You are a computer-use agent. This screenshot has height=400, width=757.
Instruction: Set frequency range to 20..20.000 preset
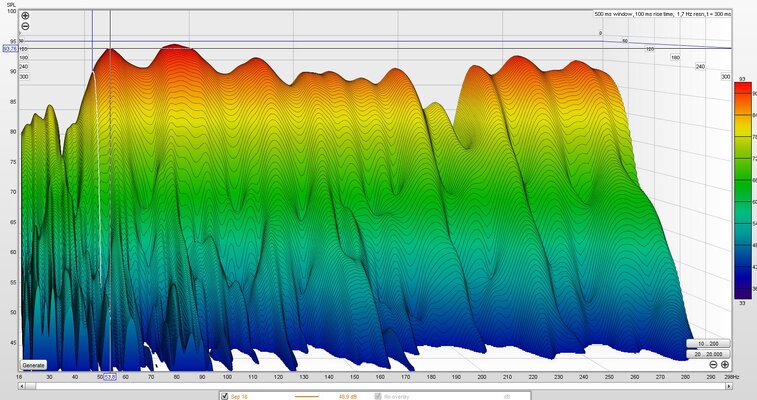[708, 354]
